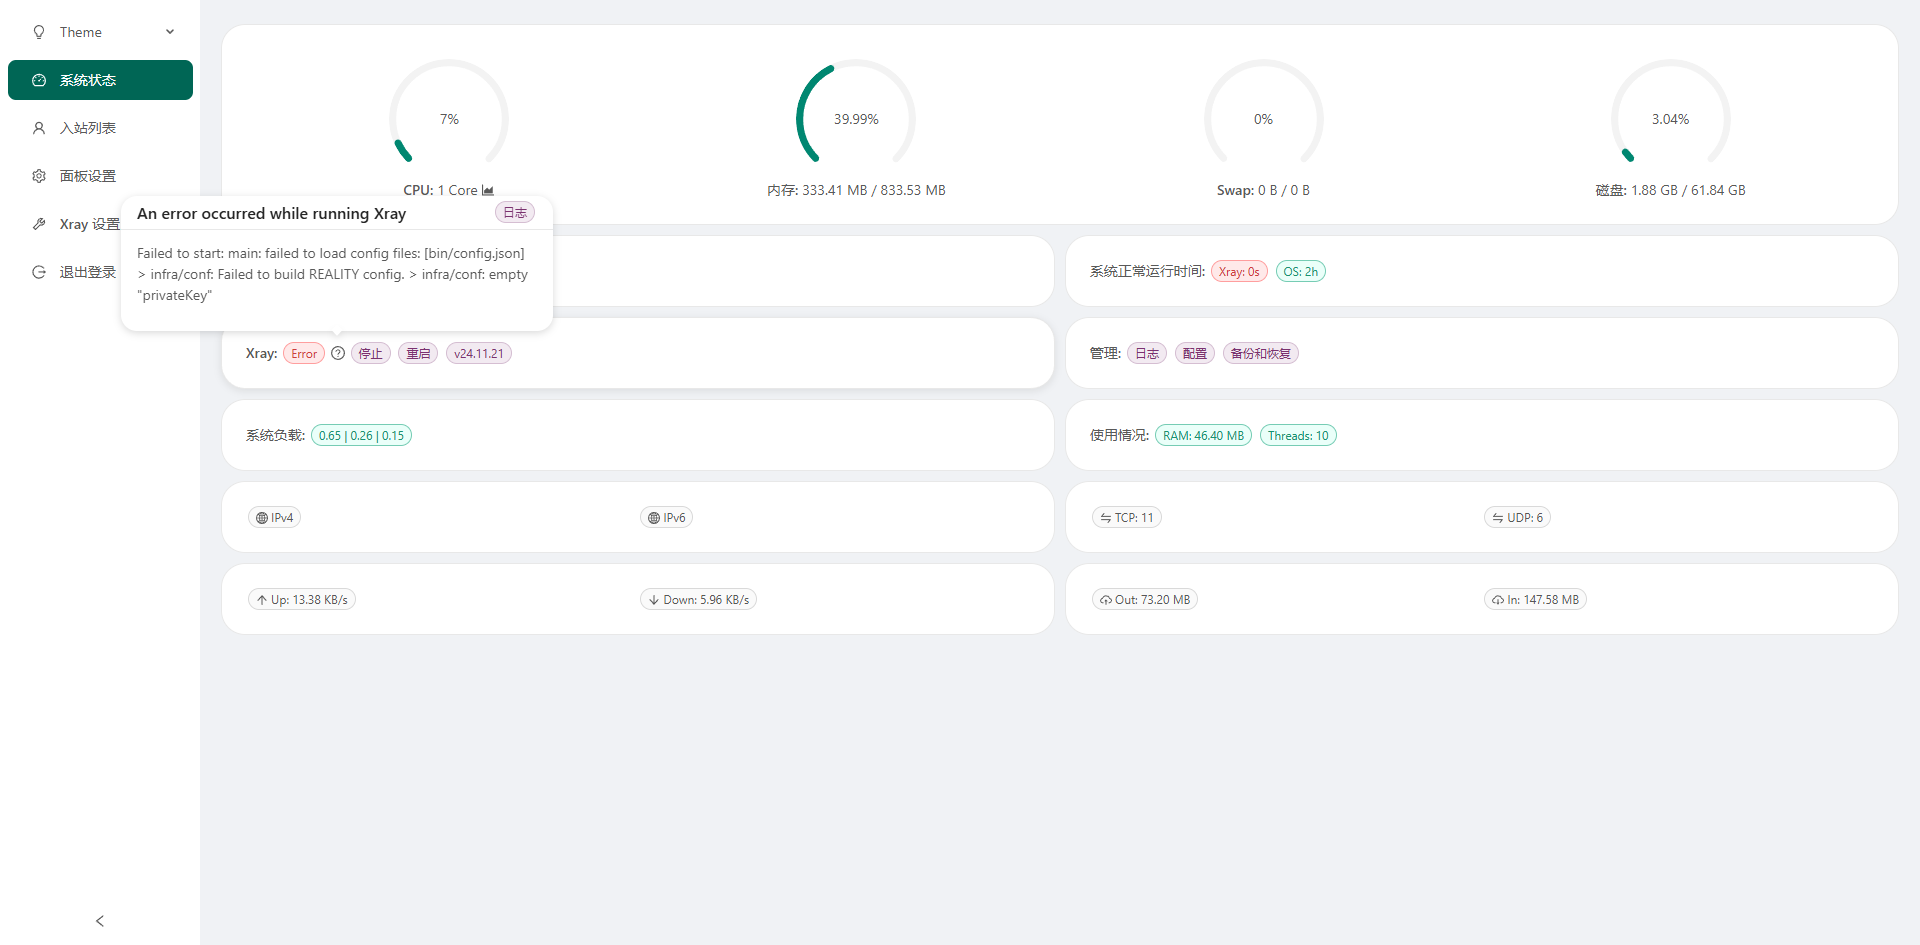1920x945 pixels.
Task: Click the TCP: 11 connections tag
Action: pos(1127,517)
